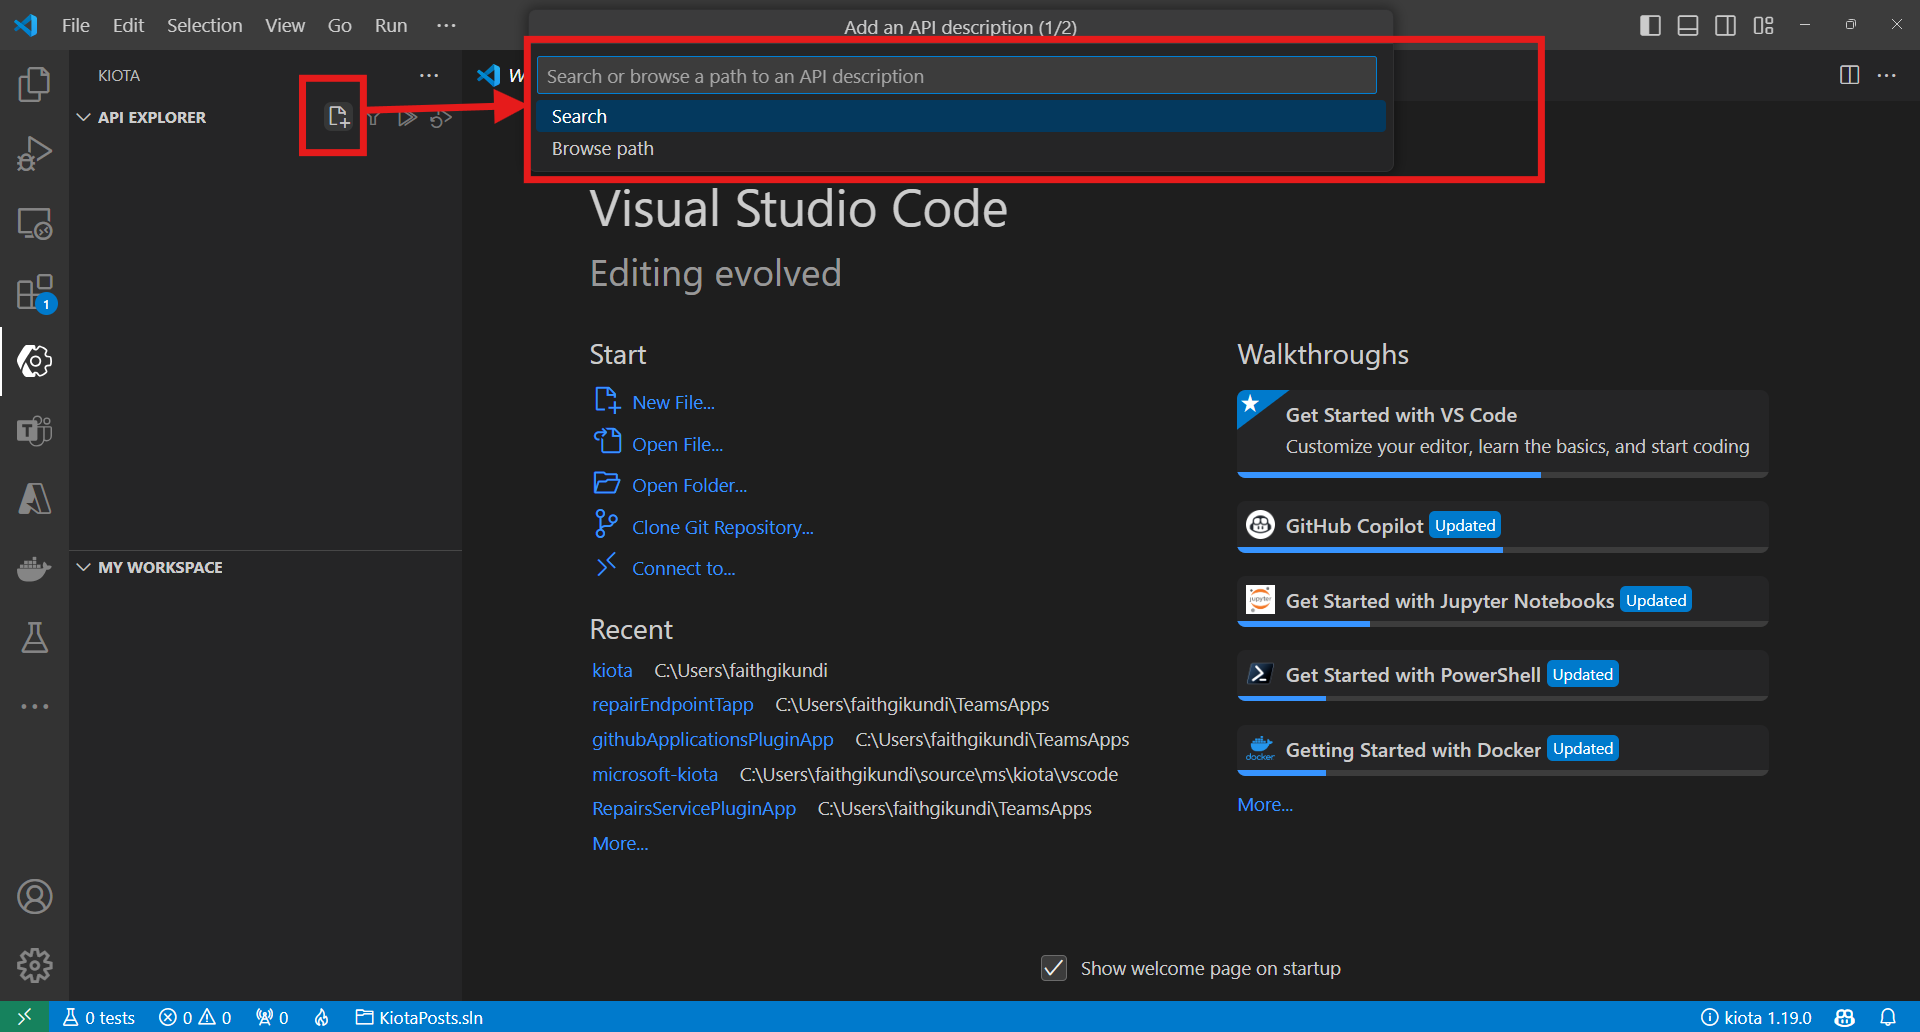Image resolution: width=1920 pixels, height=1032 pixels.
Task: Open notifications bell
Action: [x=1888, y=1017]
